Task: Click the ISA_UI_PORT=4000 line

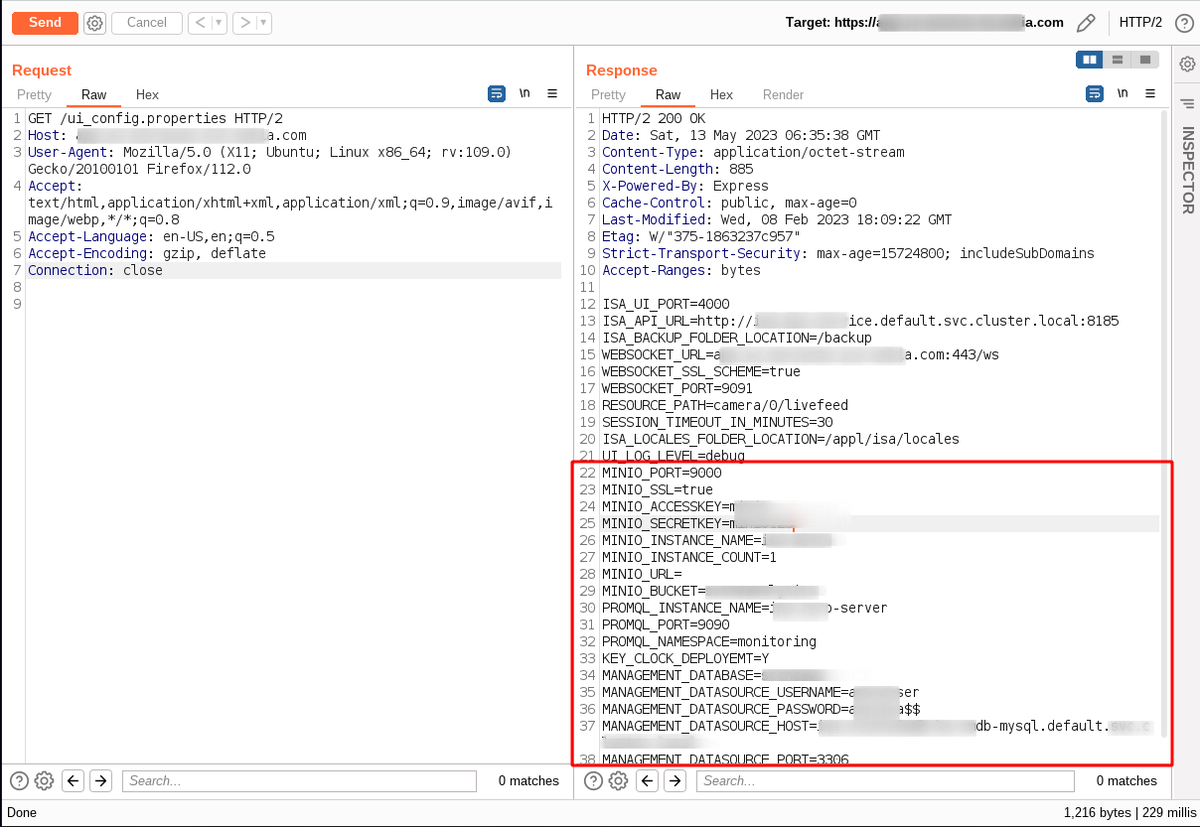Action: 666,304
